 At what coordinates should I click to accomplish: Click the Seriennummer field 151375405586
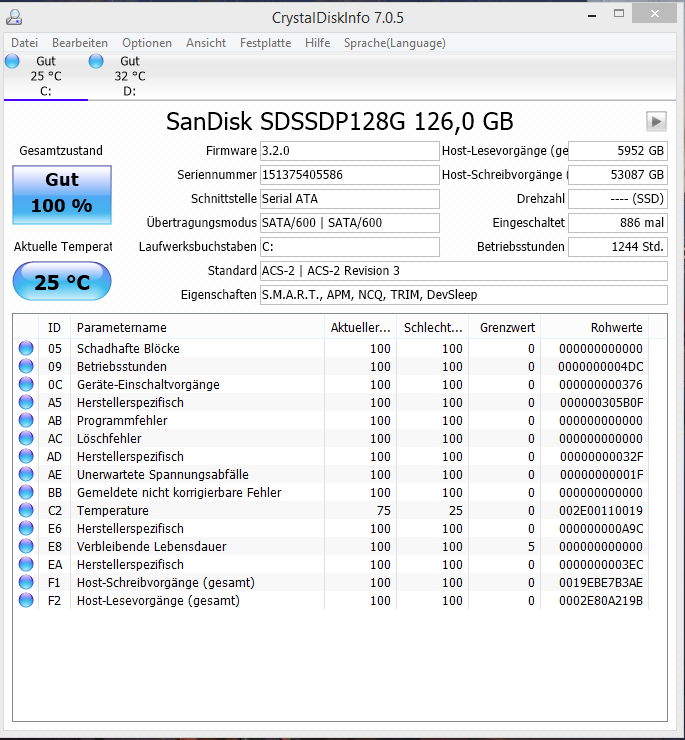[350, 175]
